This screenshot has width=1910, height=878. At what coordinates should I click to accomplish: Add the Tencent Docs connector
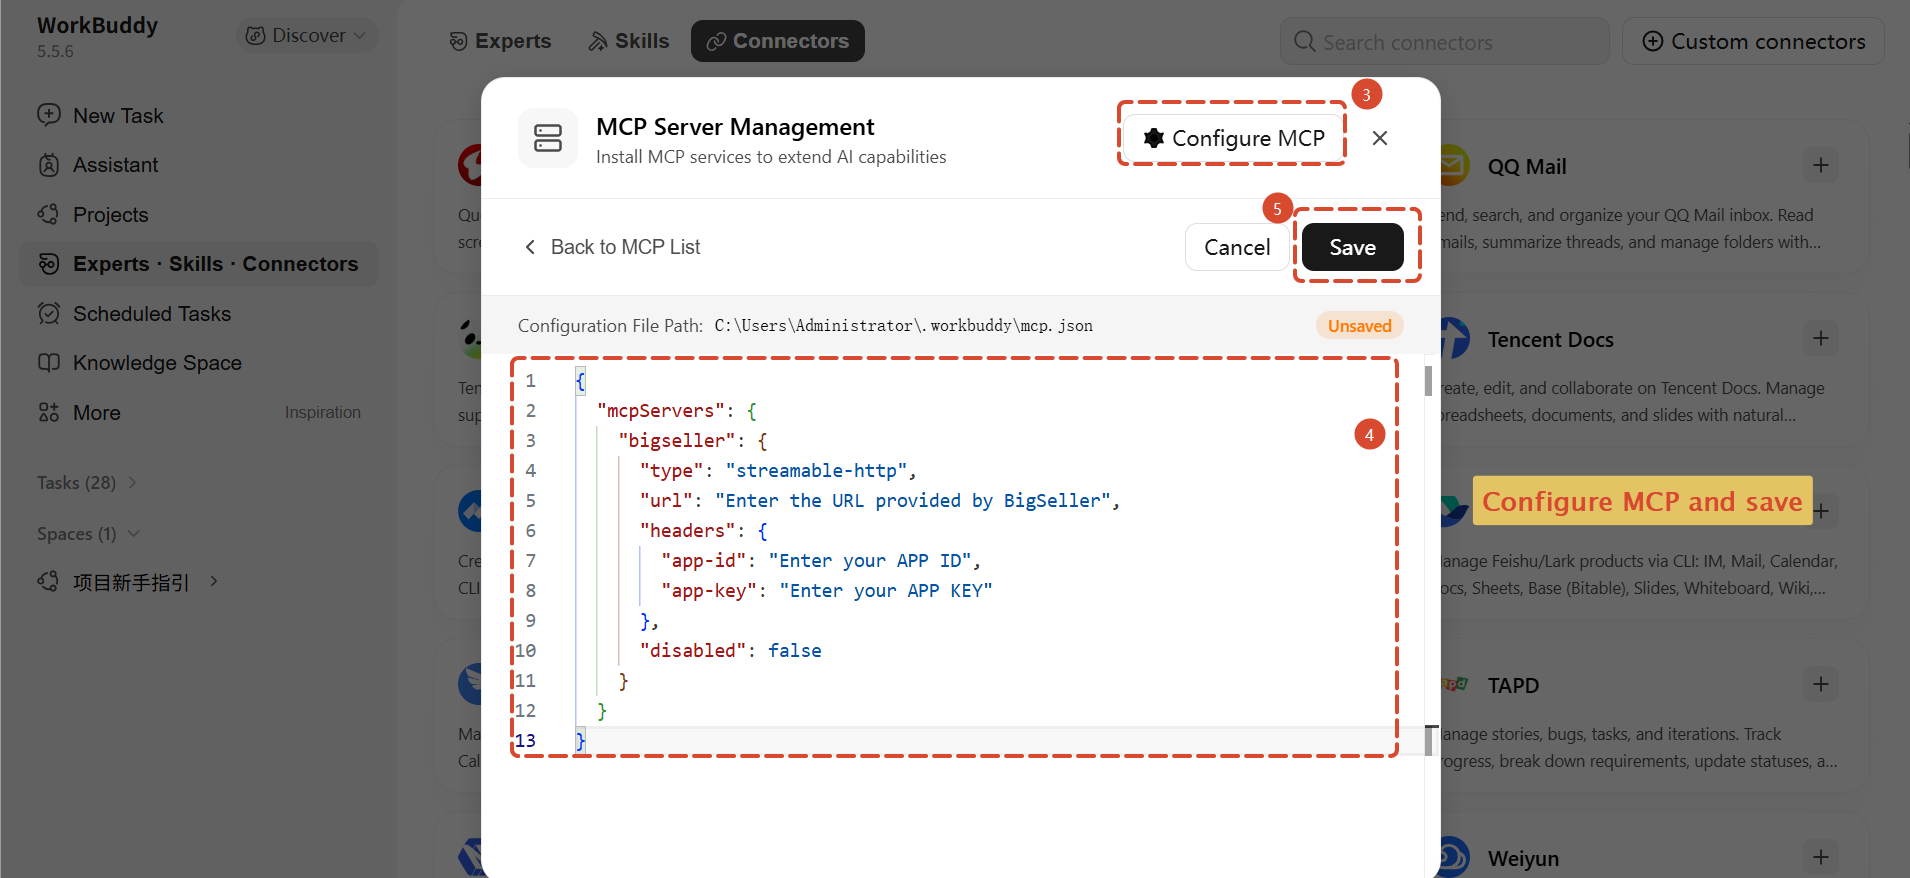tap(1821, 338)
